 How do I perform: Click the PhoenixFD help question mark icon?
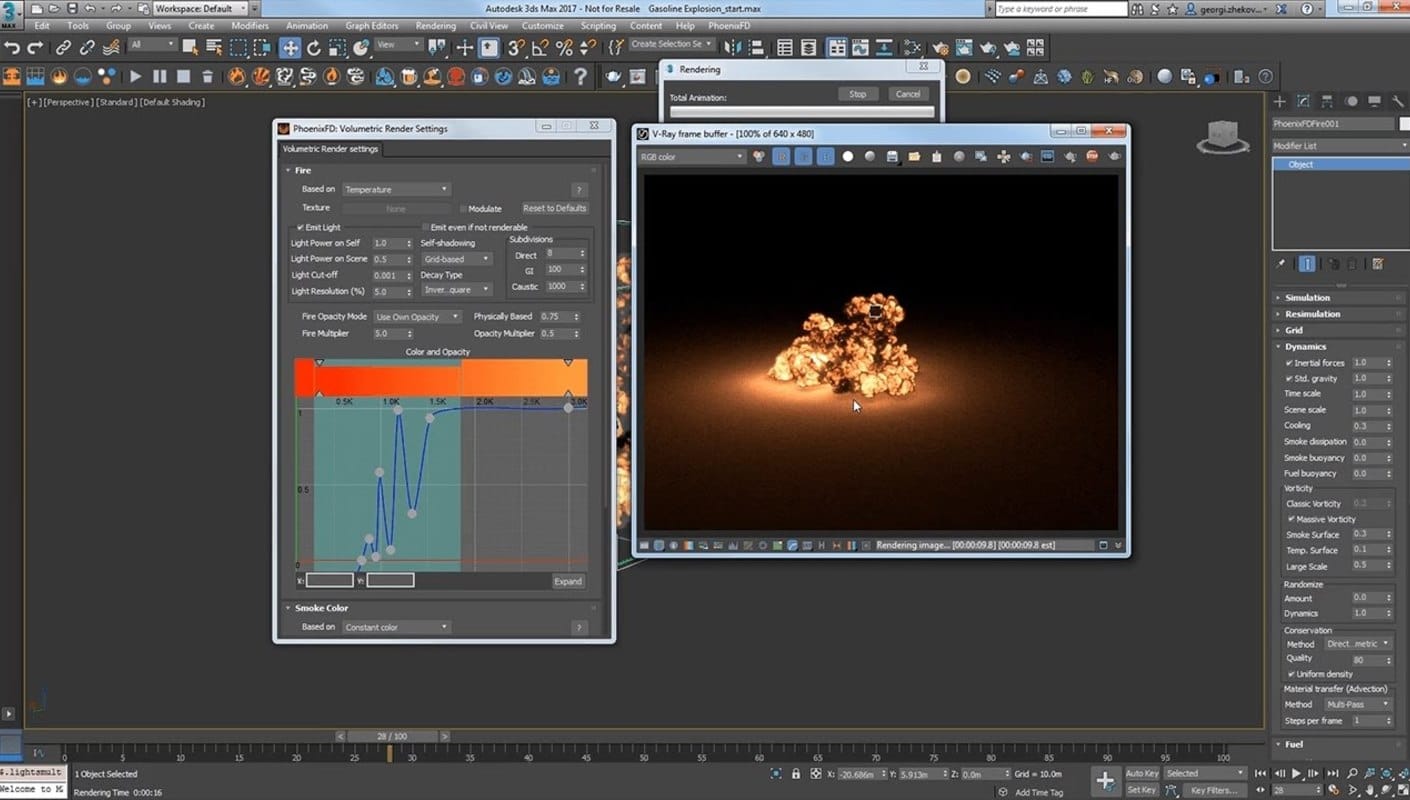(x=580, y=76)
